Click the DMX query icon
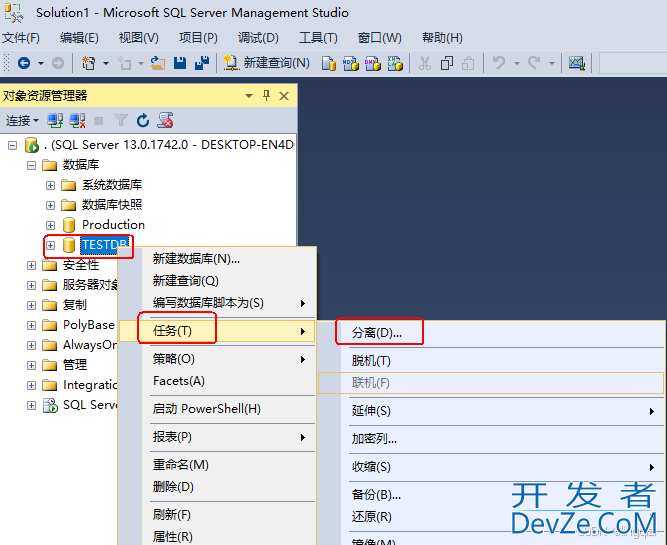This screenshot has width=667, height=545. coord(373,63)
